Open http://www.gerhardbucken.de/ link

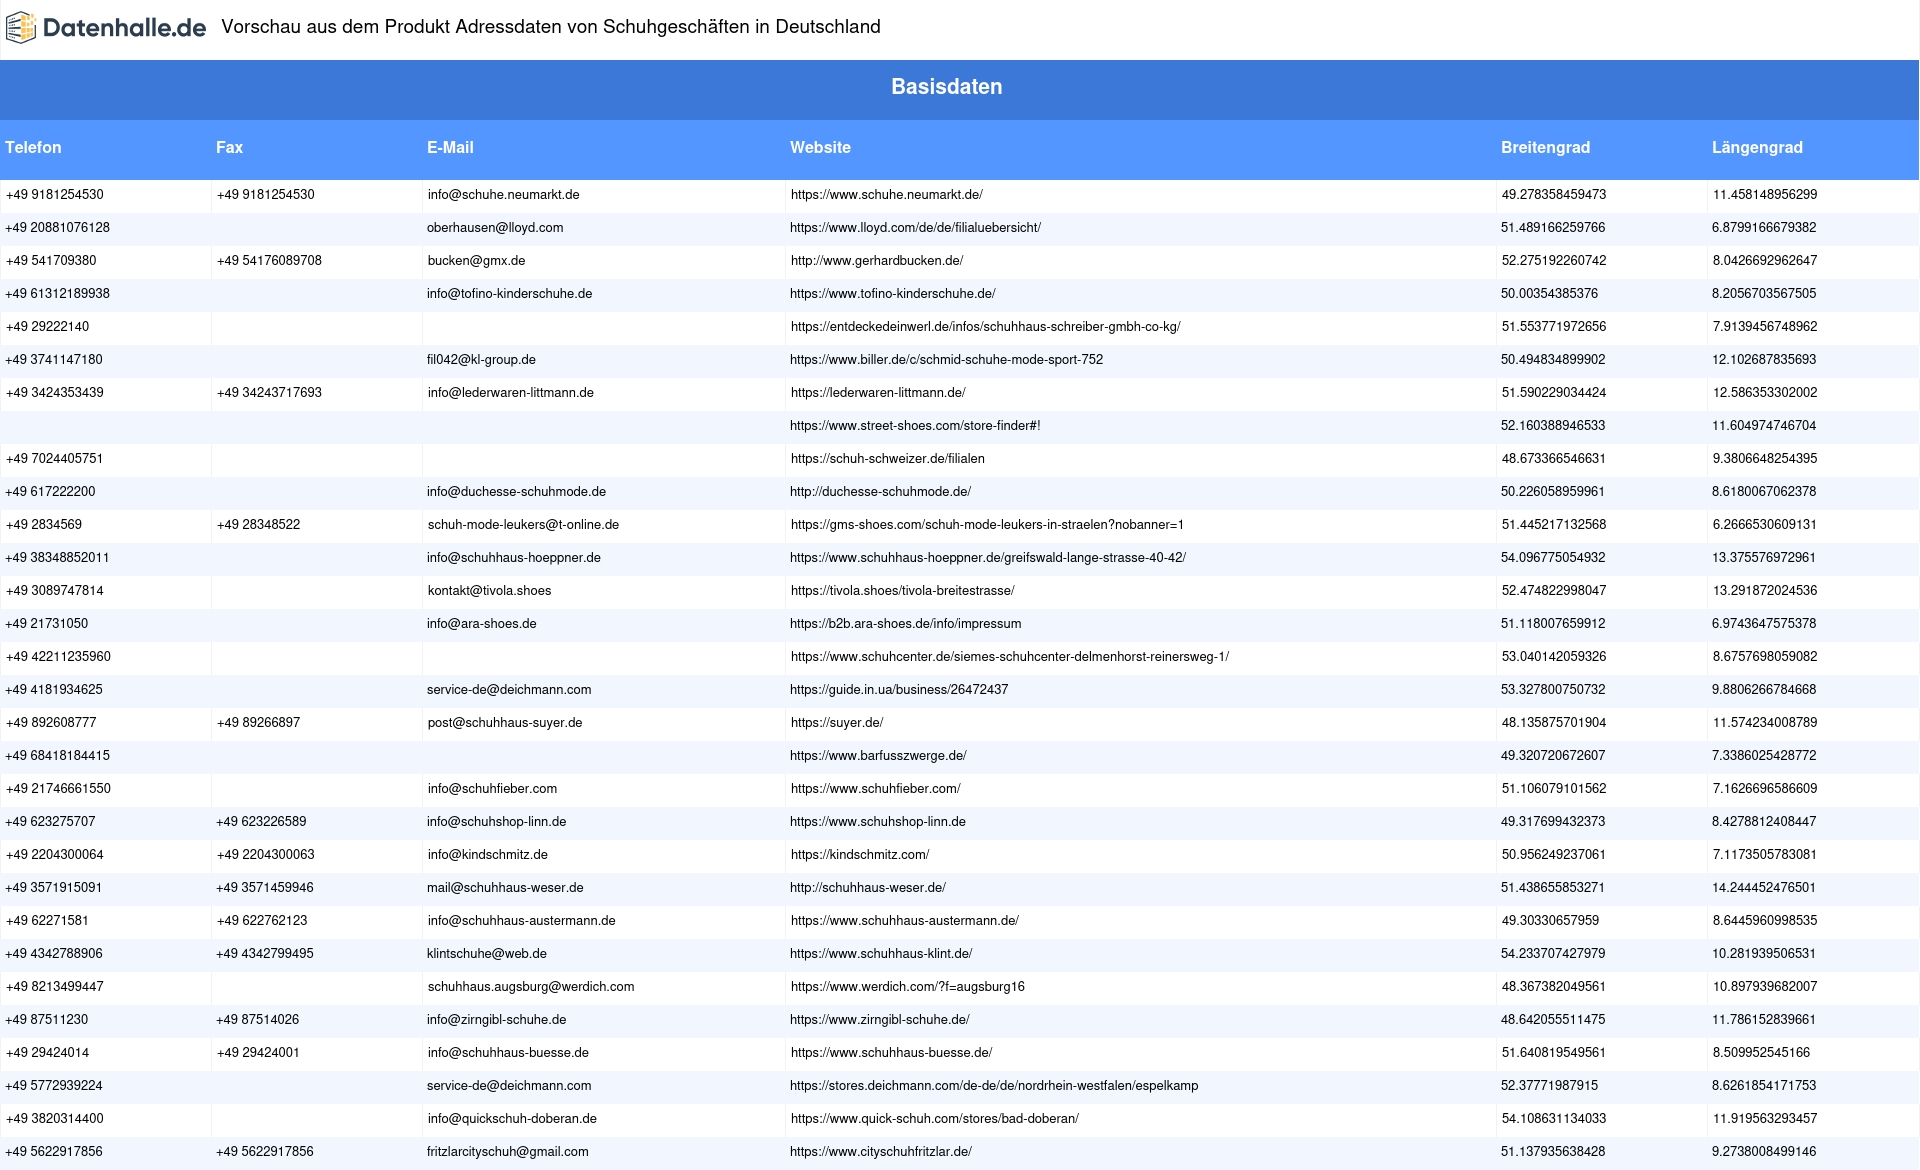pos(876,261)
